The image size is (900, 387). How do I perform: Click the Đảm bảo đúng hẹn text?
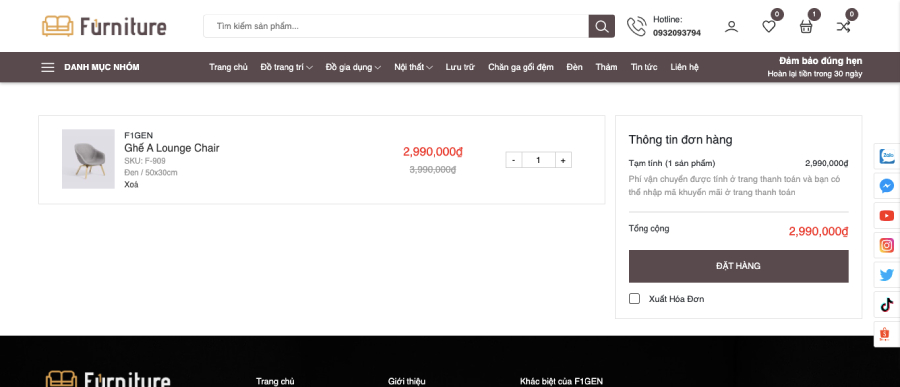(x=820, y=61)
